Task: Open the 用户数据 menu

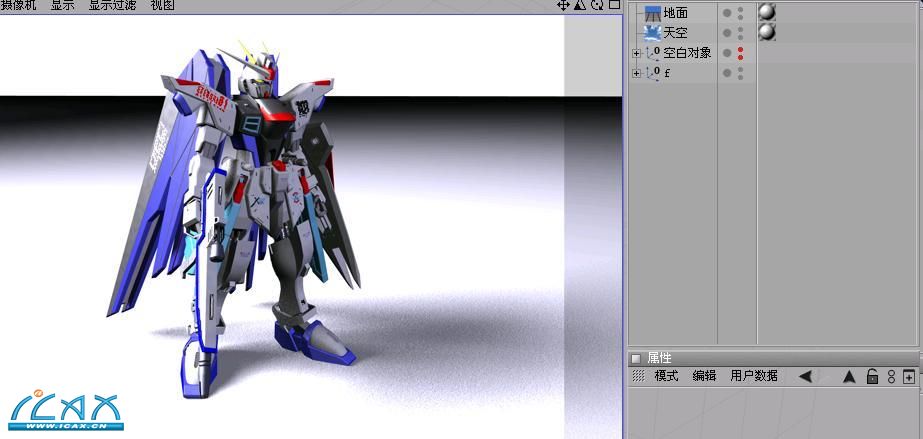Action: point(754,376)
